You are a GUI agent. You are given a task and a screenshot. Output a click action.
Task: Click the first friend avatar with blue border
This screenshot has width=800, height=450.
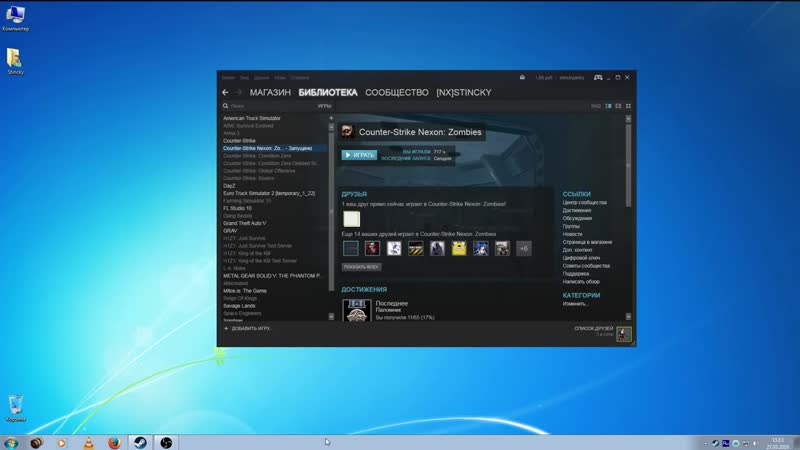pyautogui.click(x=351, y=248)
